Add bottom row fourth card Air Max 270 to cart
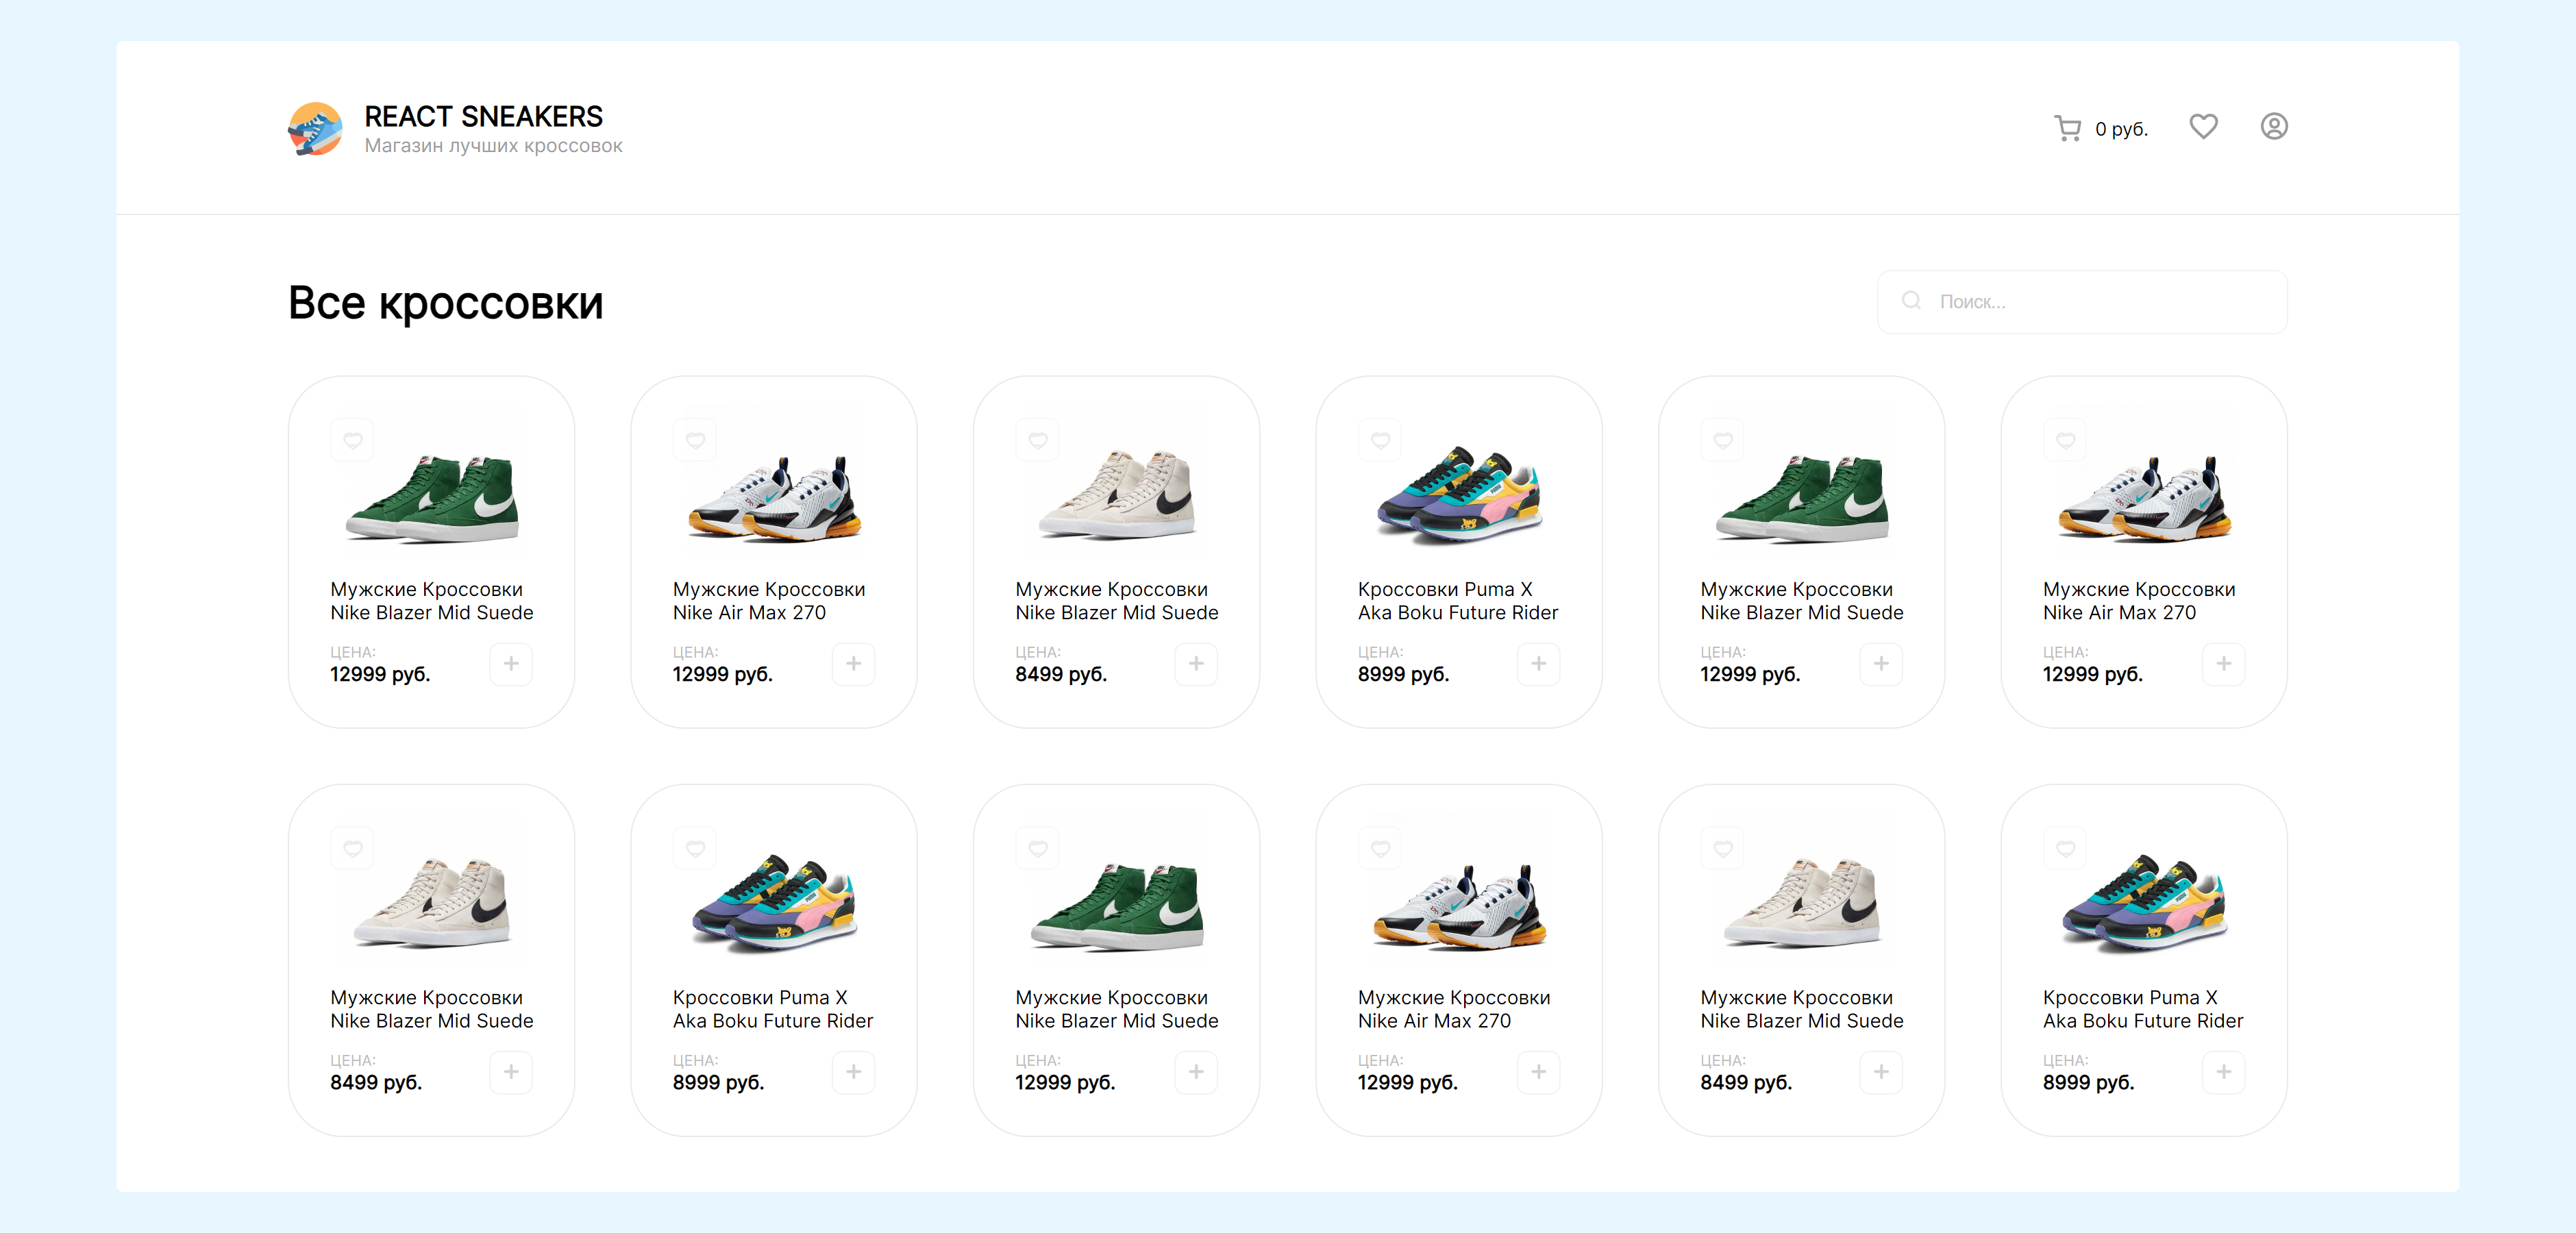Image resolution: width=2576 pixels, height=1233 pixels. (x=1538, y=1072)
